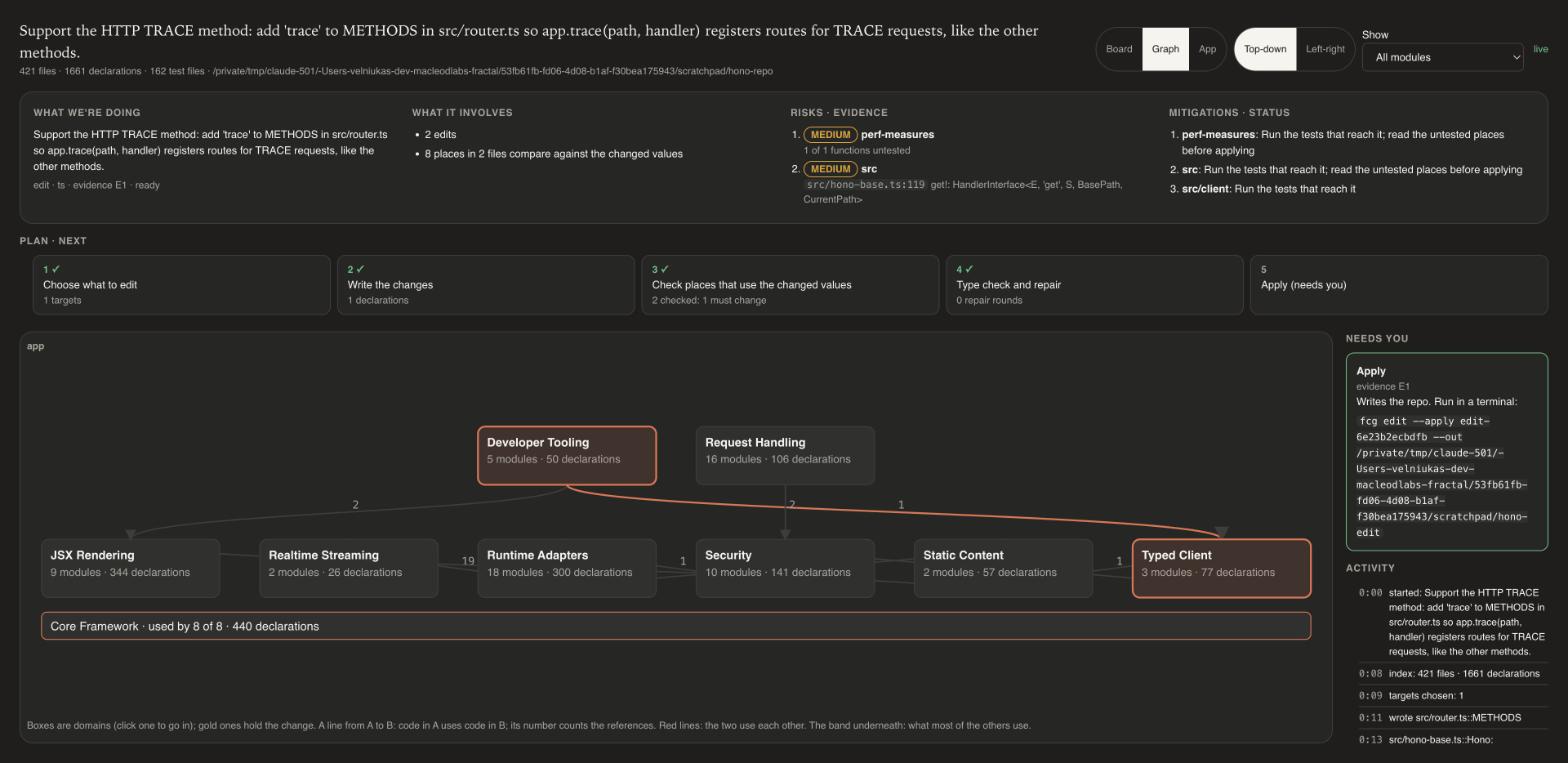This screenshot has width=1568, height=763.
Task: Open plan step 1 Choose what to edit
Action: point(181,285)
